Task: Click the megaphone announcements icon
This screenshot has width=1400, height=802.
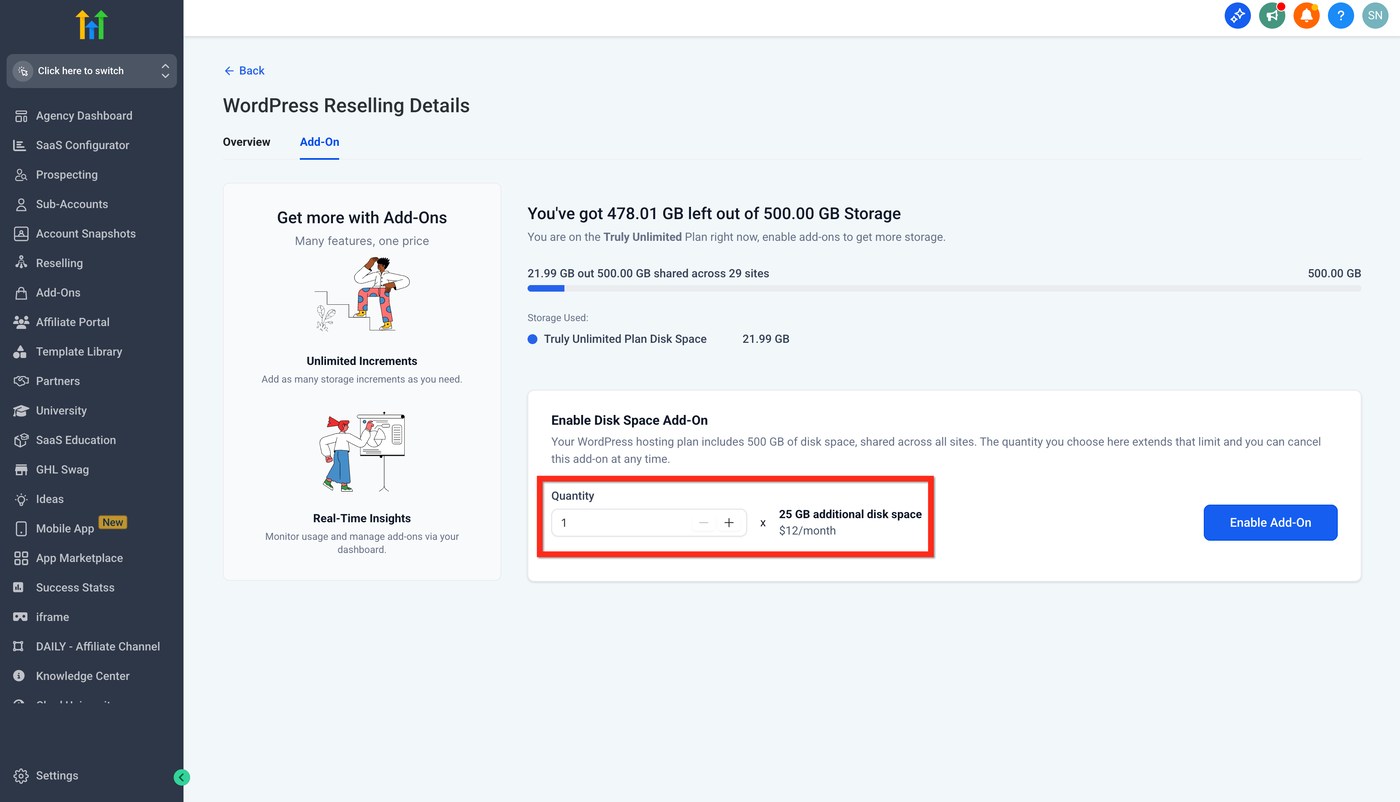Action: pyautogui.click(x=1271, y=16)
